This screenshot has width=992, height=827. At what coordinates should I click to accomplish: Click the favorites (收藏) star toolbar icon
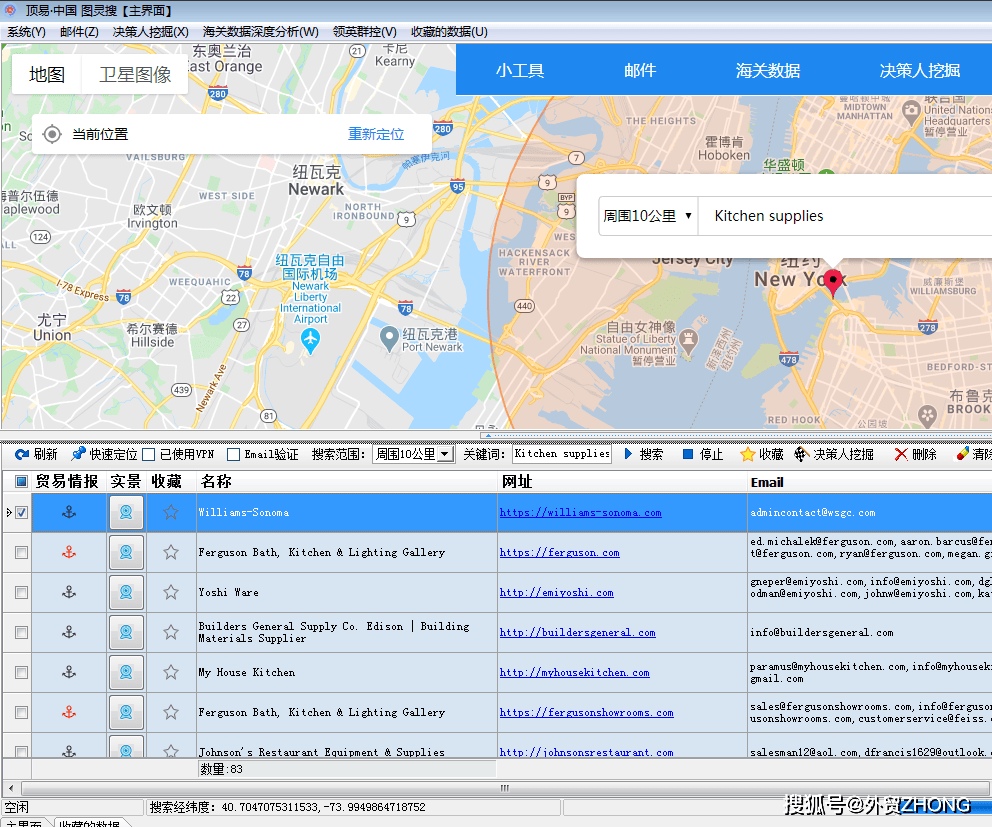[747, 454]
